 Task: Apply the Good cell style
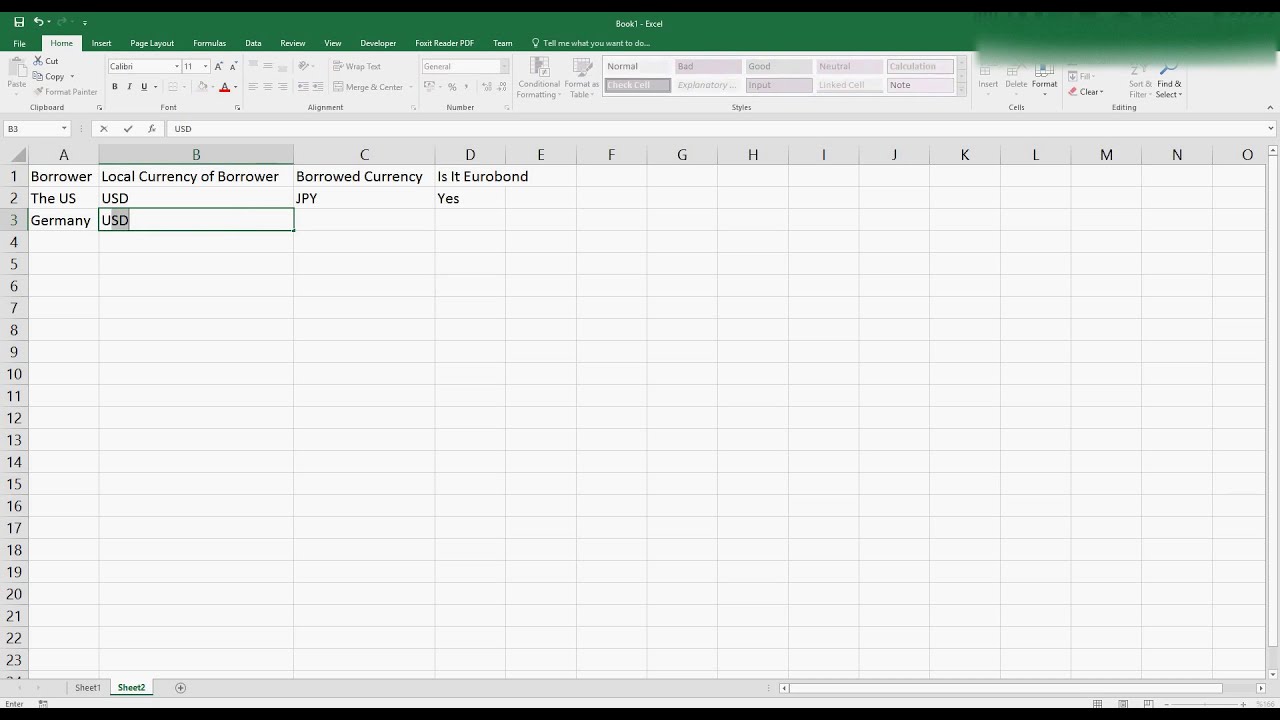pyautogui.click(x=778, y=66)
